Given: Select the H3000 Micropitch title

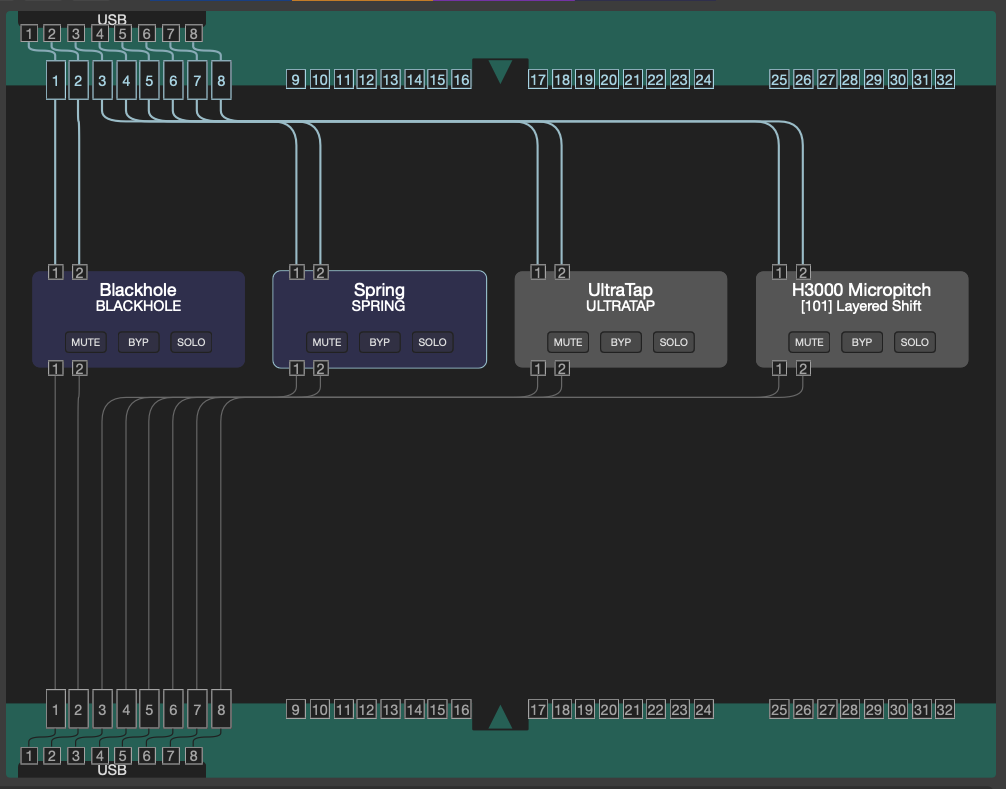Looking at the screenshot, I should click(862, 290).
